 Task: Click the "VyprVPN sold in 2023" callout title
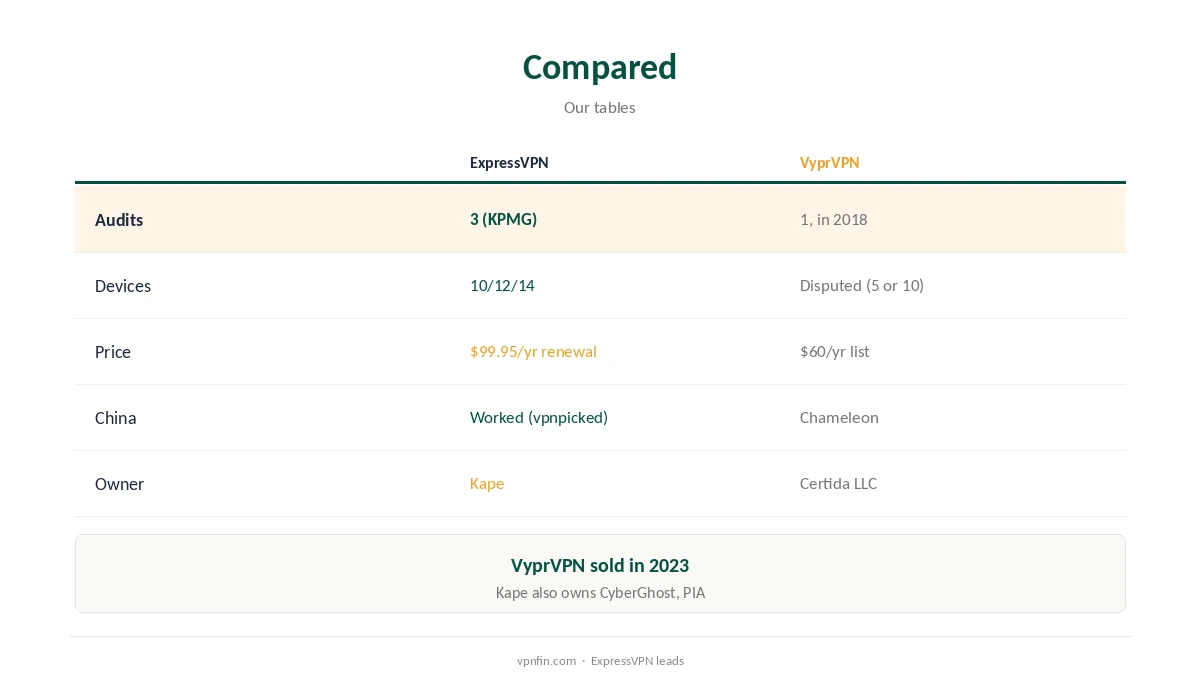[599, 565]
